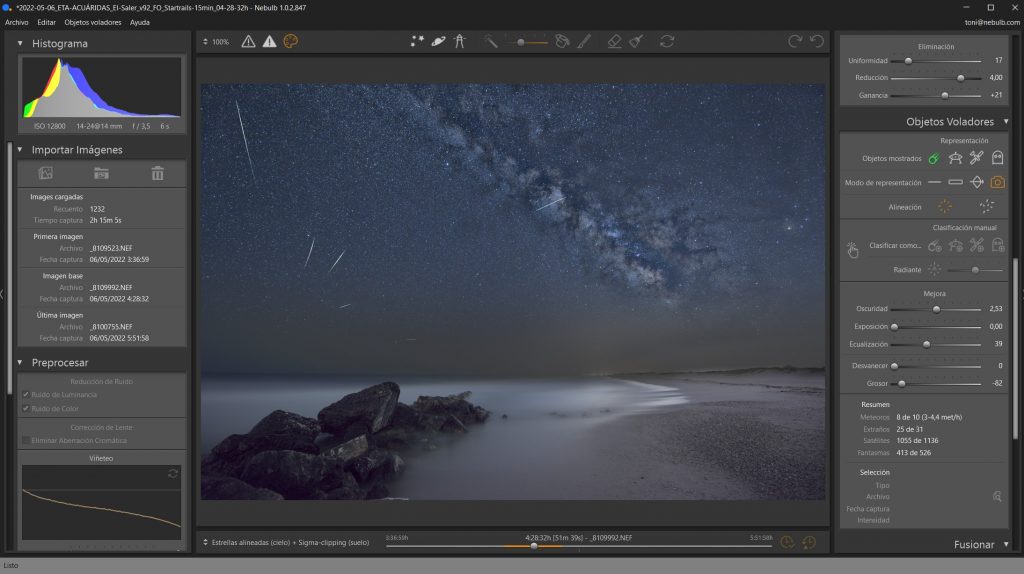Collapse the Histograma panel
The height and width of the screenshot is (574, 1024).
pos(20,44)
